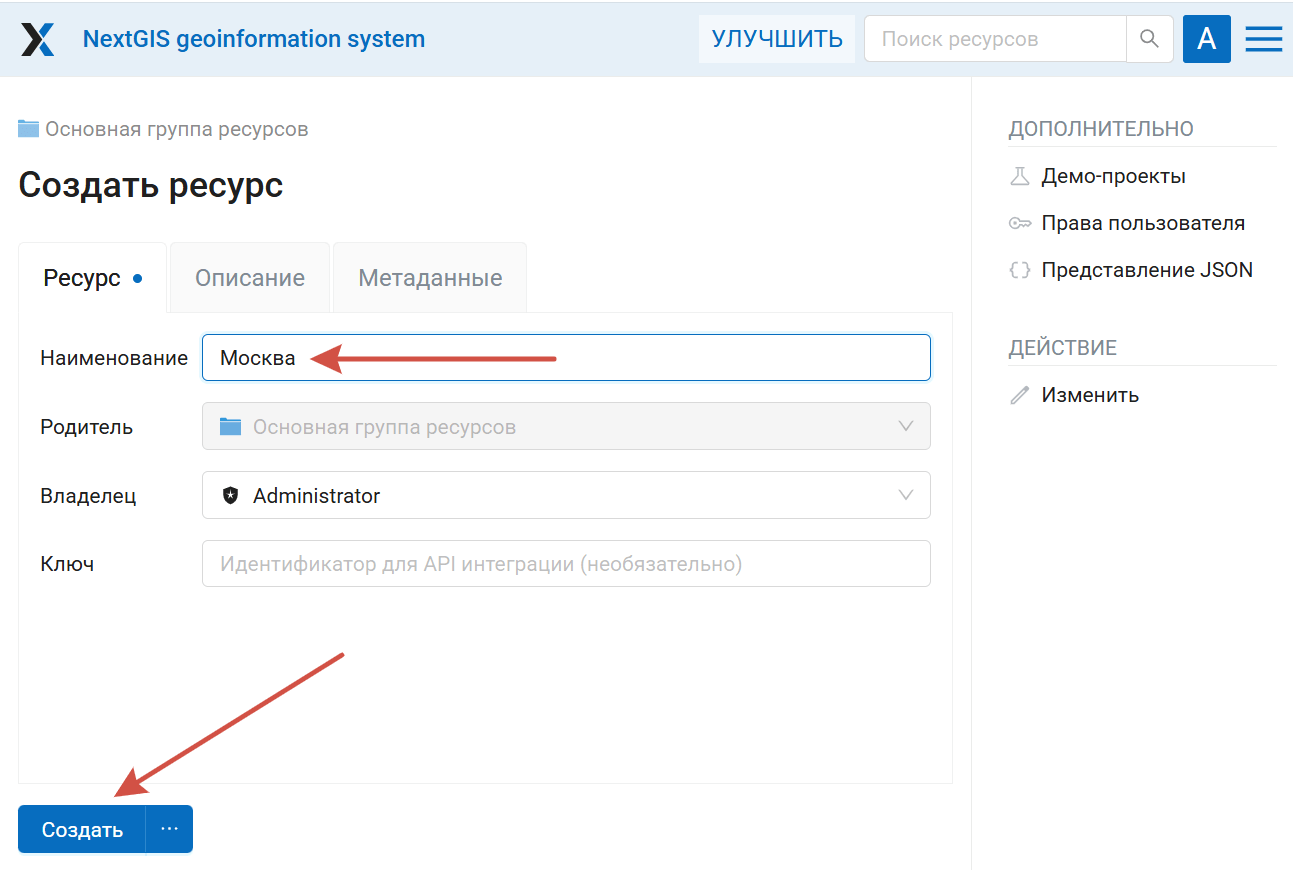Select the Ресурс tab
Image resolution: width=1293 pixels, height=870 pixels.
click(82, 278)
